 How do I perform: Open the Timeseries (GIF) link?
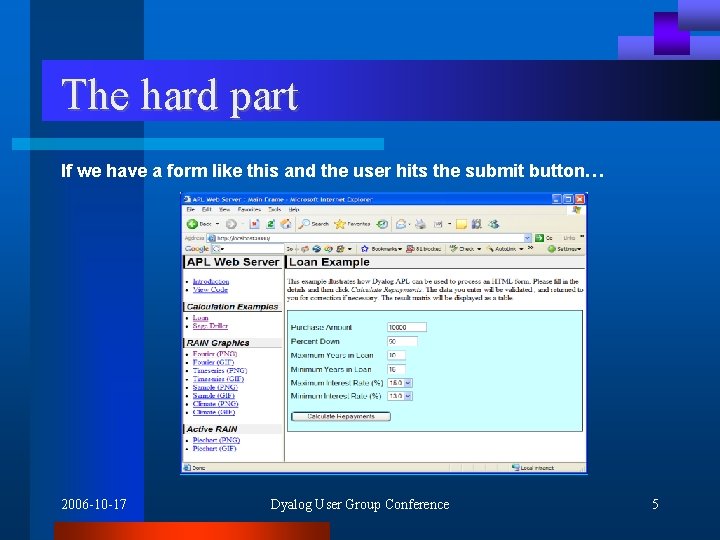pos(218,379)
